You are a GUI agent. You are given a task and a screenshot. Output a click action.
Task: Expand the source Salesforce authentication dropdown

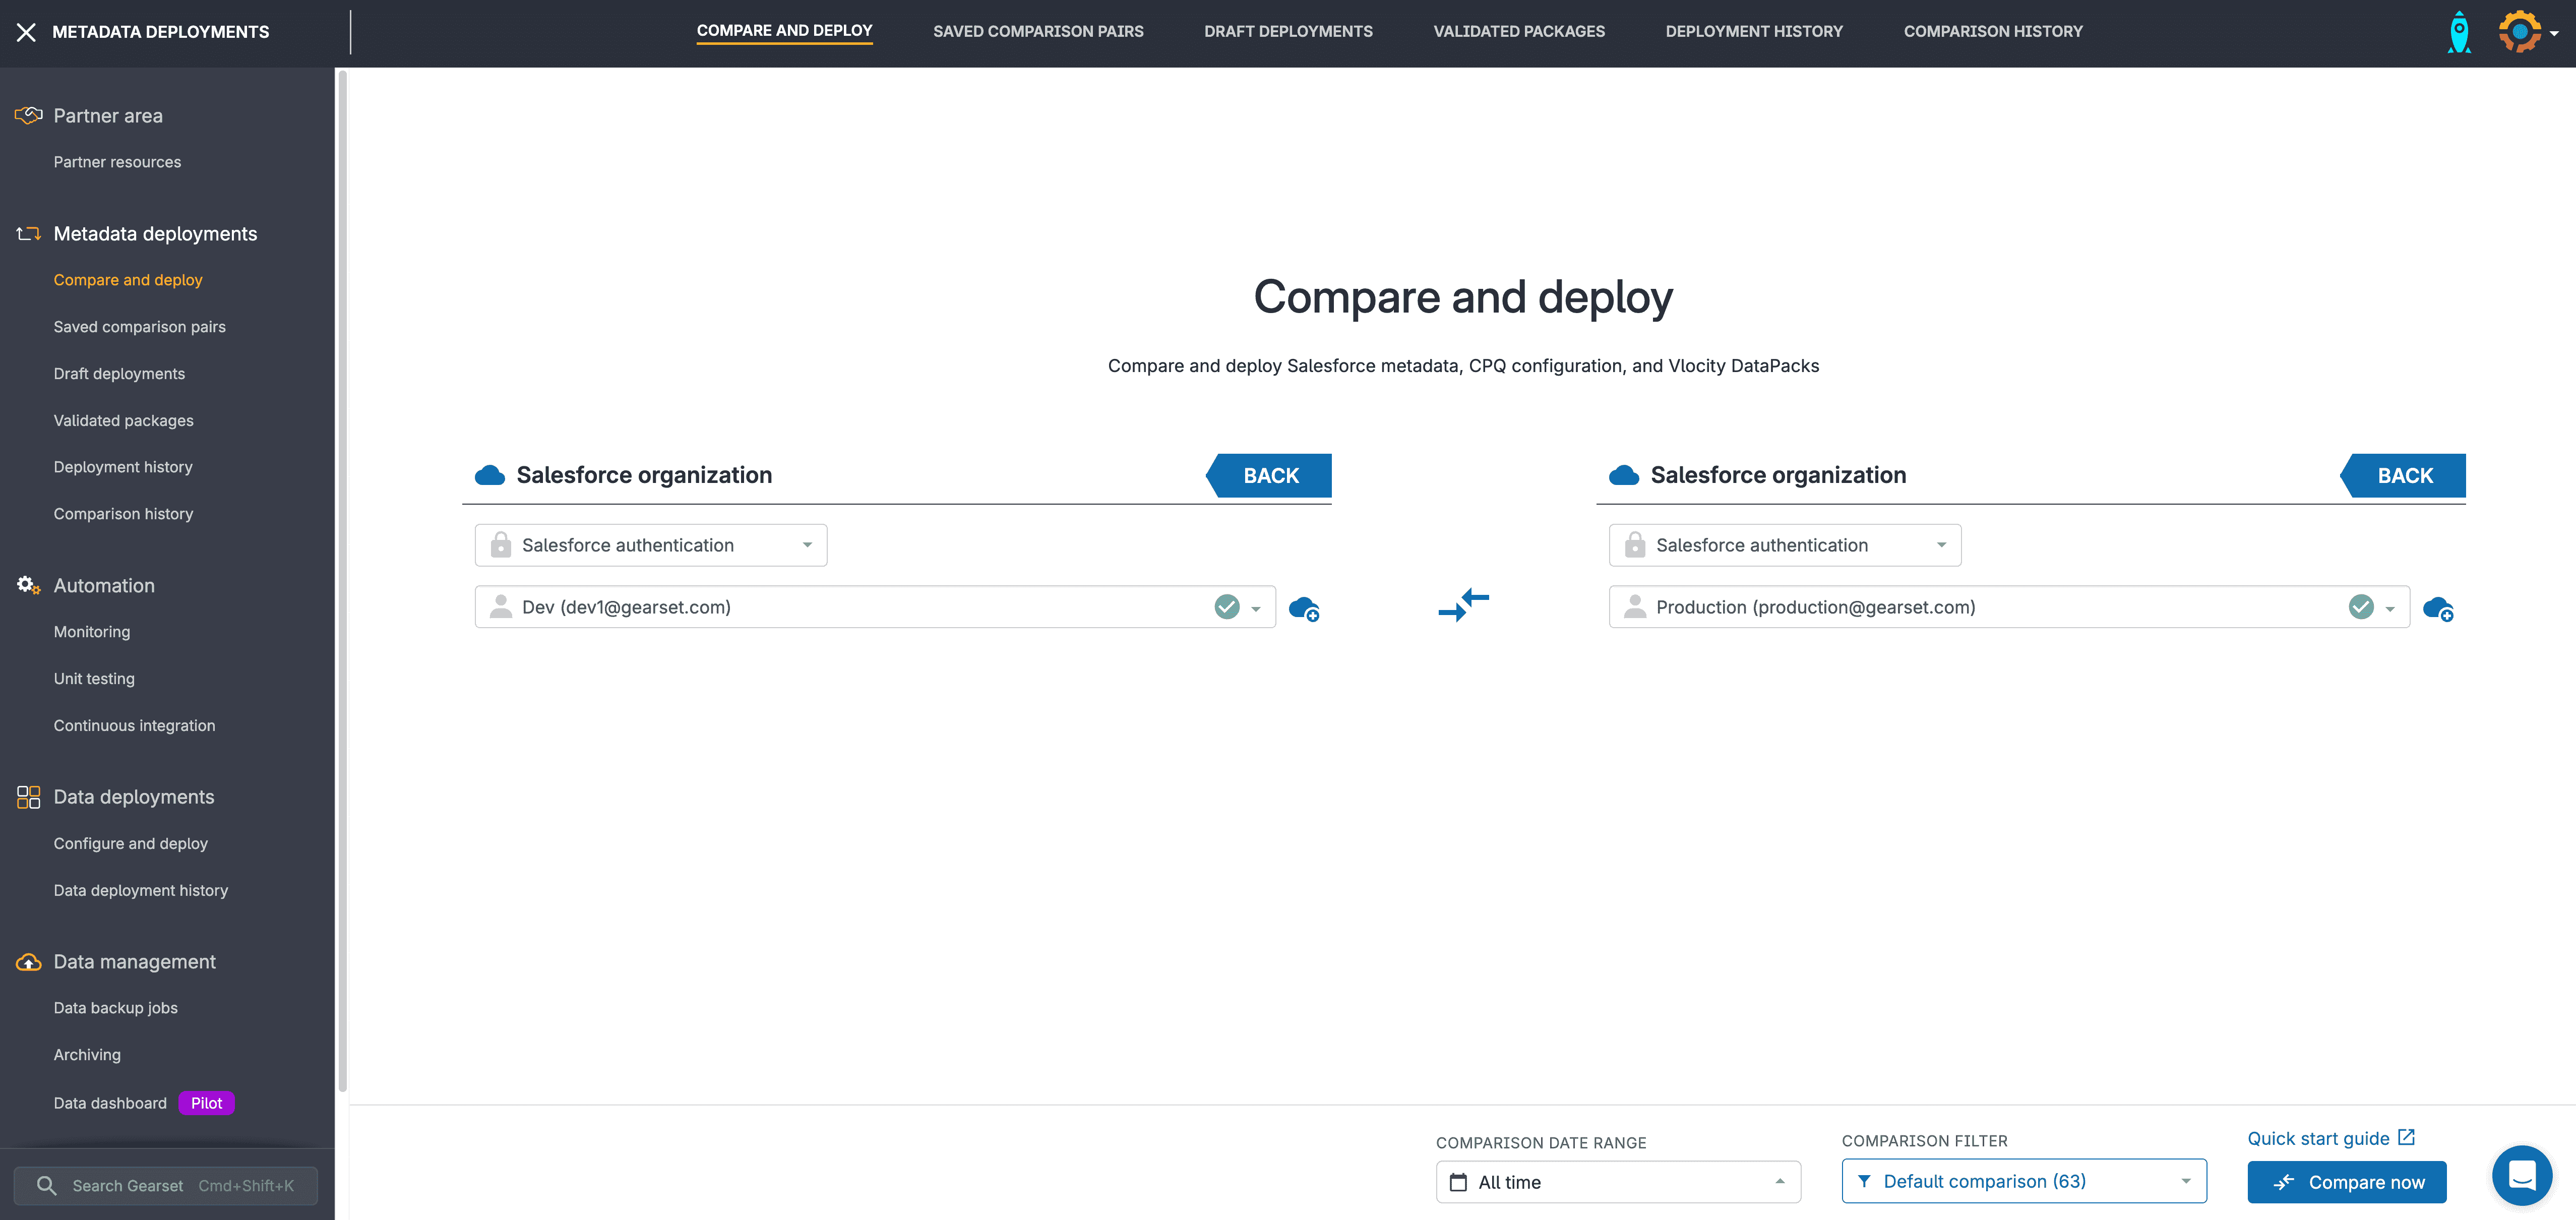[x=650, y=545]
